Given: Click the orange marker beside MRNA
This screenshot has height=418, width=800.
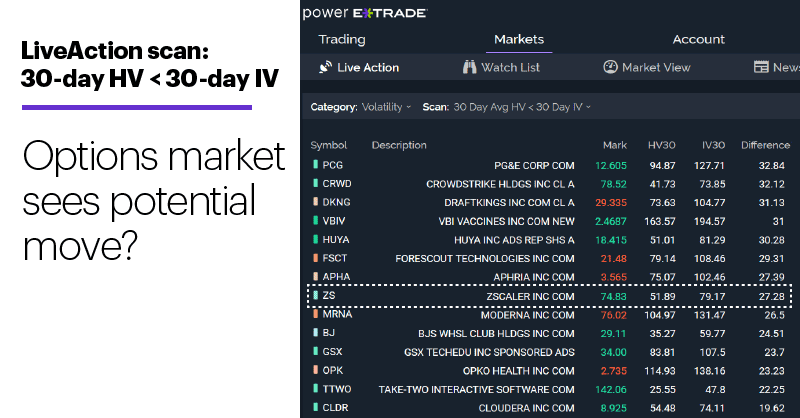Looking at the screenshot, I should pos(315,314).
